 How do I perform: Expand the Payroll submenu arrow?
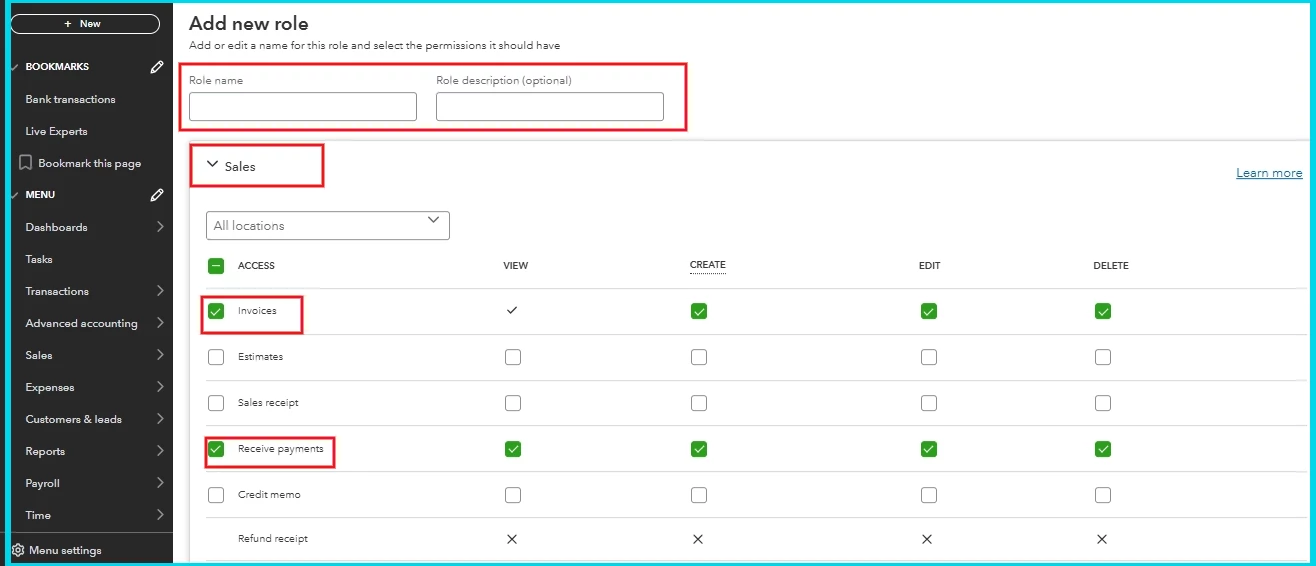coord(160,483)
